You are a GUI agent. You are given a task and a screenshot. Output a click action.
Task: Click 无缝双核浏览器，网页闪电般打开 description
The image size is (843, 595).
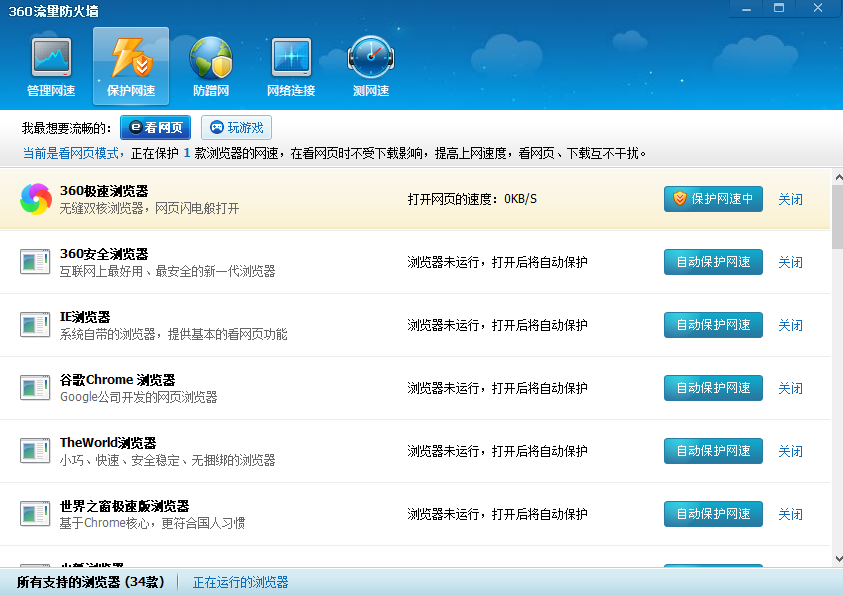click(149, 208)
